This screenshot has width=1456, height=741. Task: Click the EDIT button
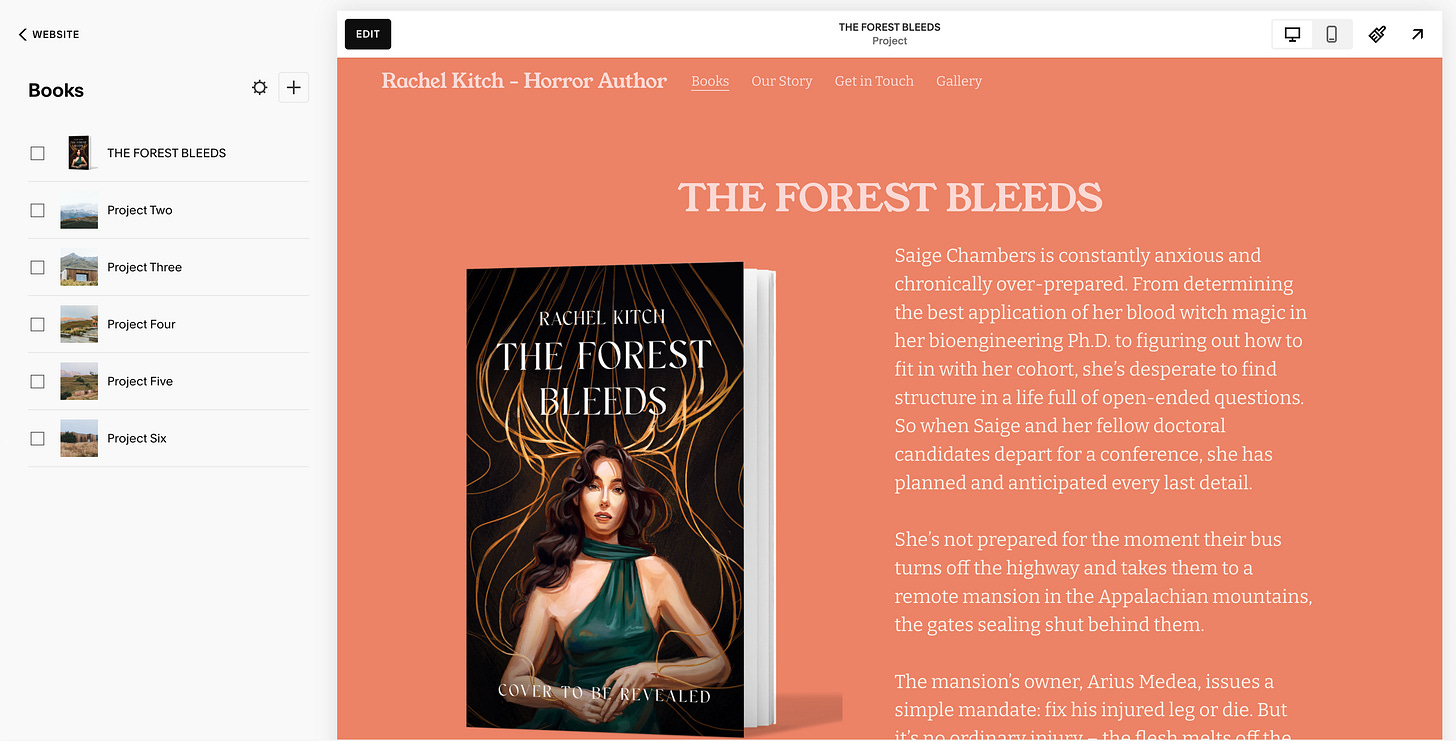pos(368,34)
